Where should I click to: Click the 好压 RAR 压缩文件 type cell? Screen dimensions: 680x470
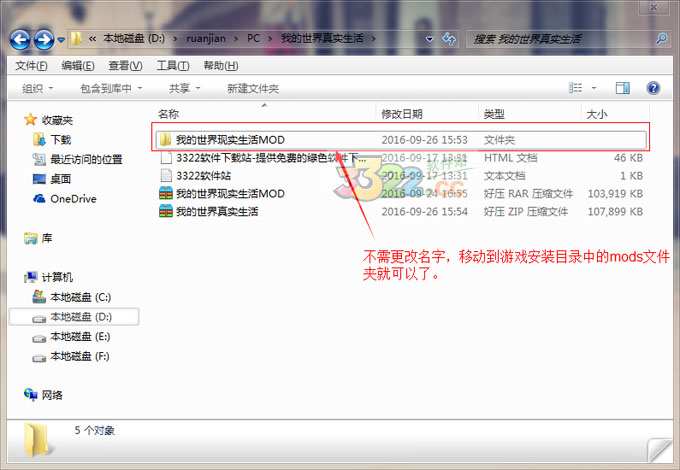(x=528, y=193)
